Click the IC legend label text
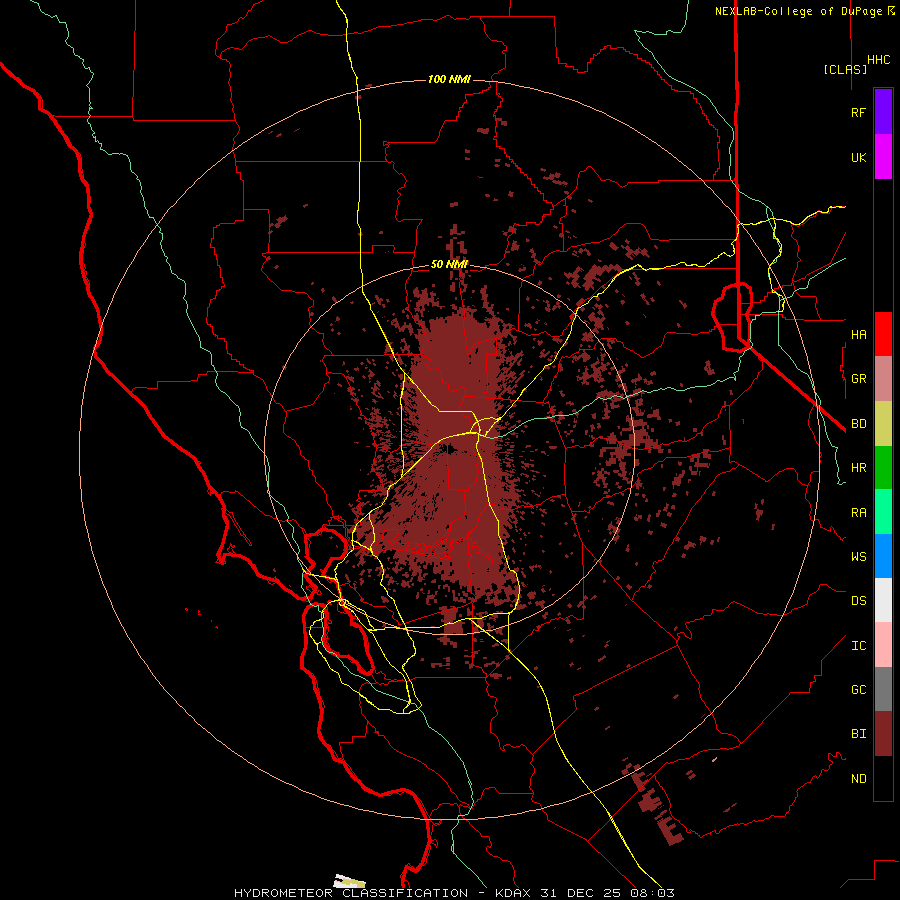This screenshot has width=900, height=900. [859, 646]
